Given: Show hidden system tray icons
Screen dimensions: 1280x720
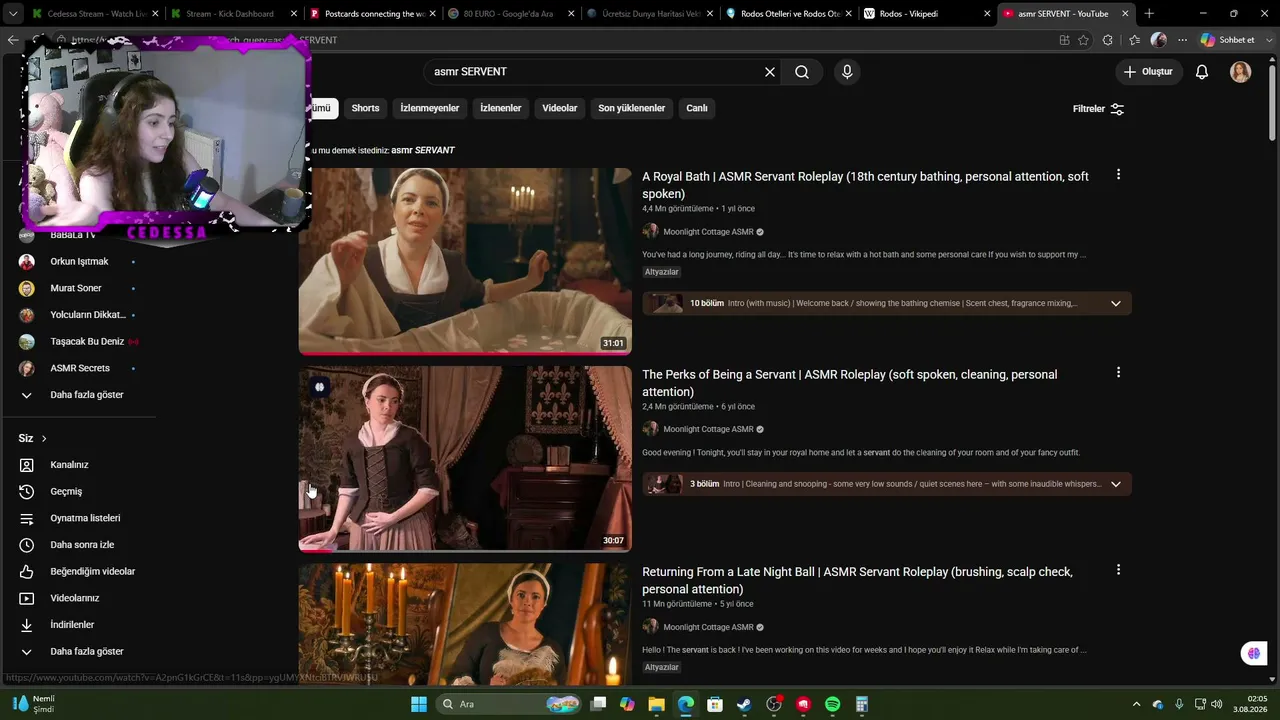Looking at the screenshot, I should [x=1137, y=704].
